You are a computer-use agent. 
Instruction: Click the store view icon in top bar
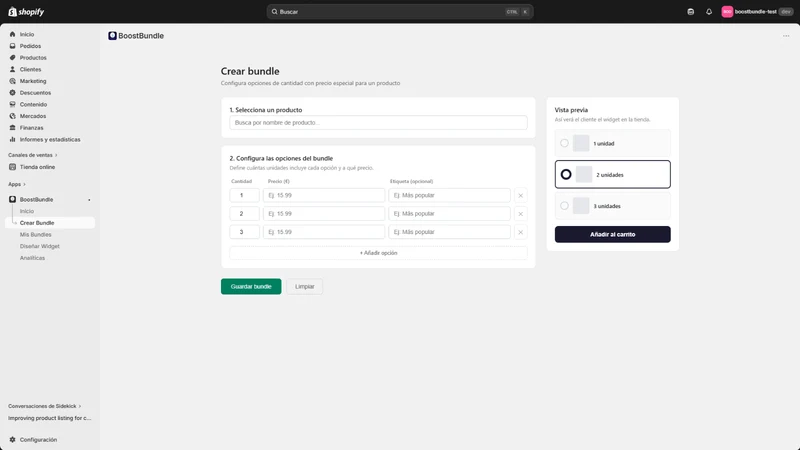(x=690, y=12)
